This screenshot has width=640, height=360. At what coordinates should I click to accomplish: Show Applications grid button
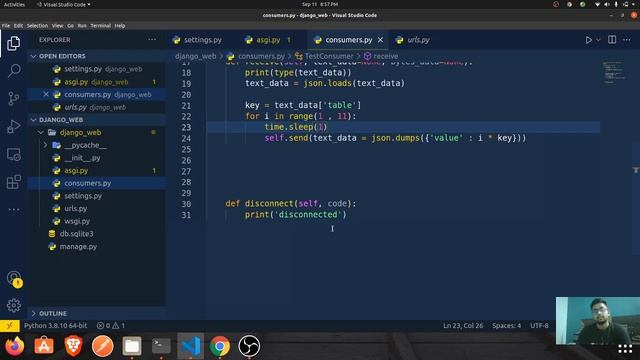(625, 349)
